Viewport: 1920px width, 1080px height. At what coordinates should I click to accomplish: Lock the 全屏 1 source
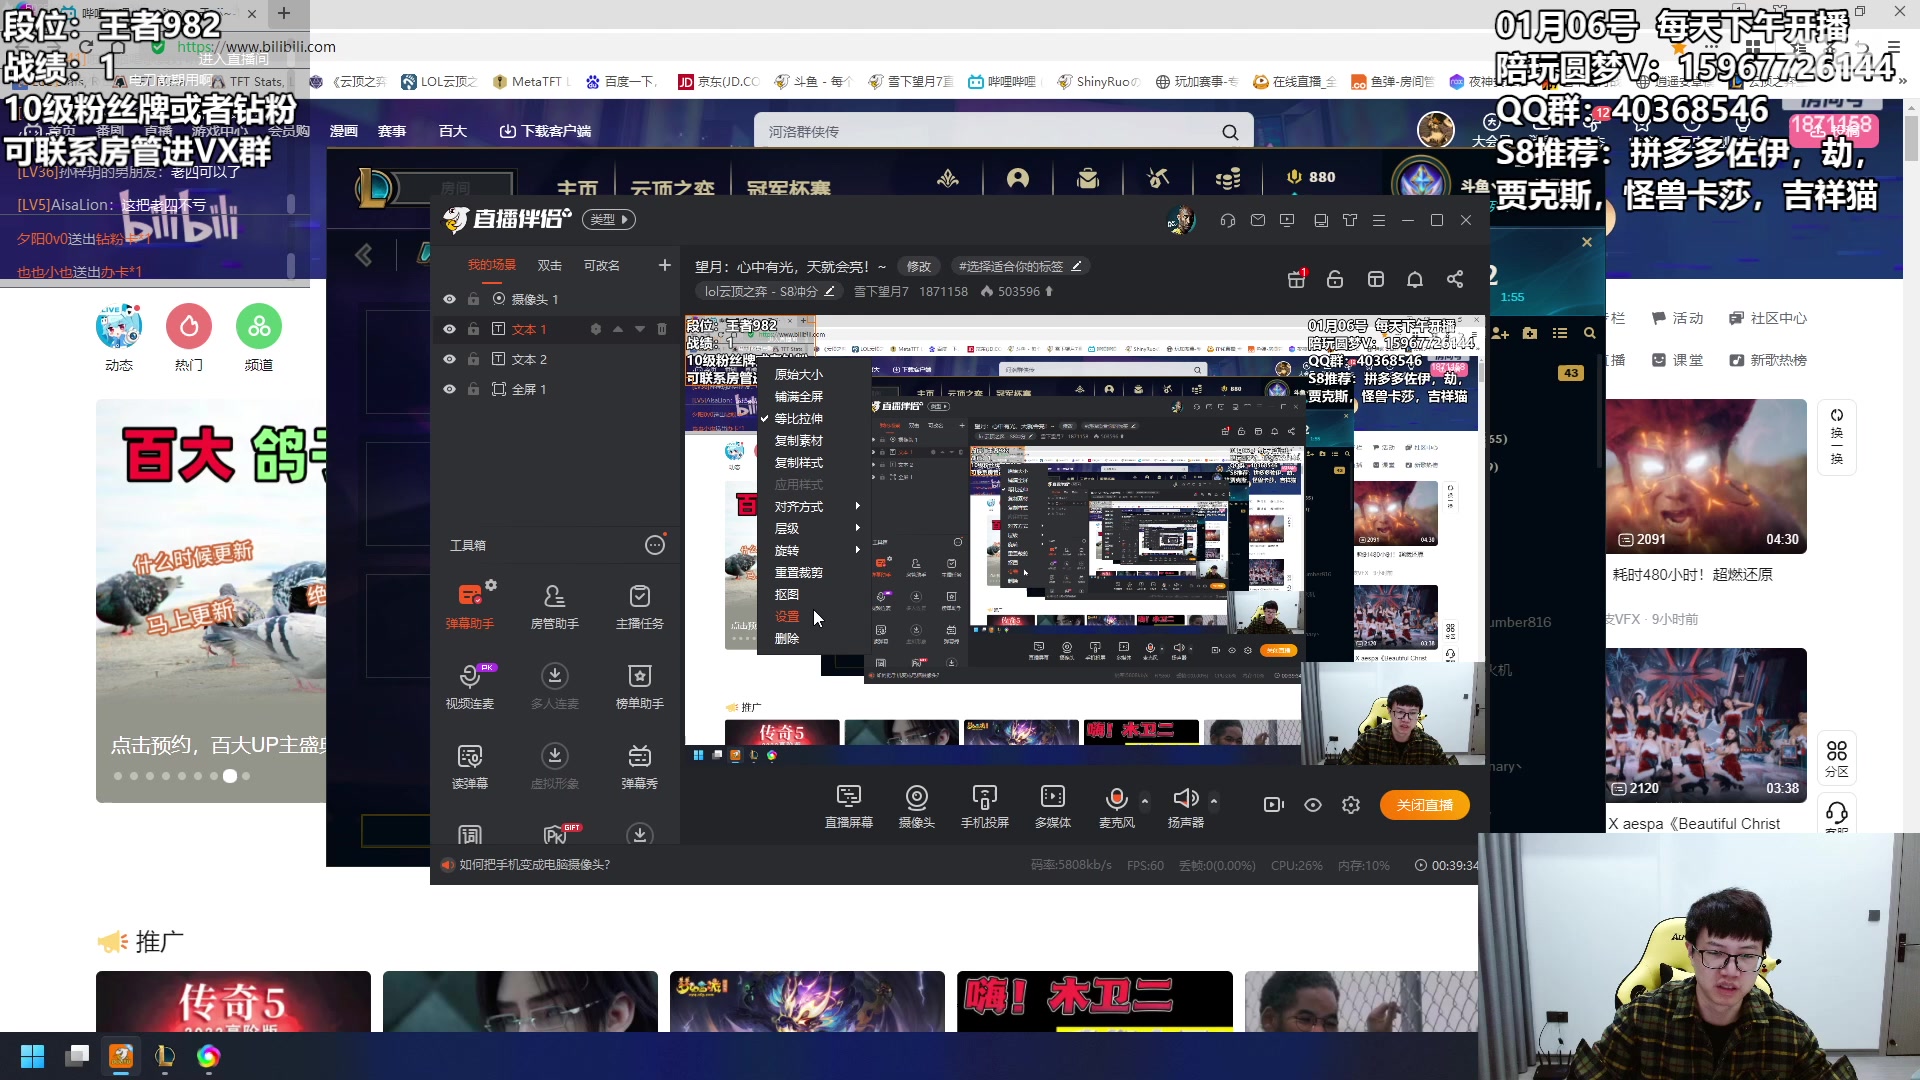pyautogui.click(x=473, y=389)
